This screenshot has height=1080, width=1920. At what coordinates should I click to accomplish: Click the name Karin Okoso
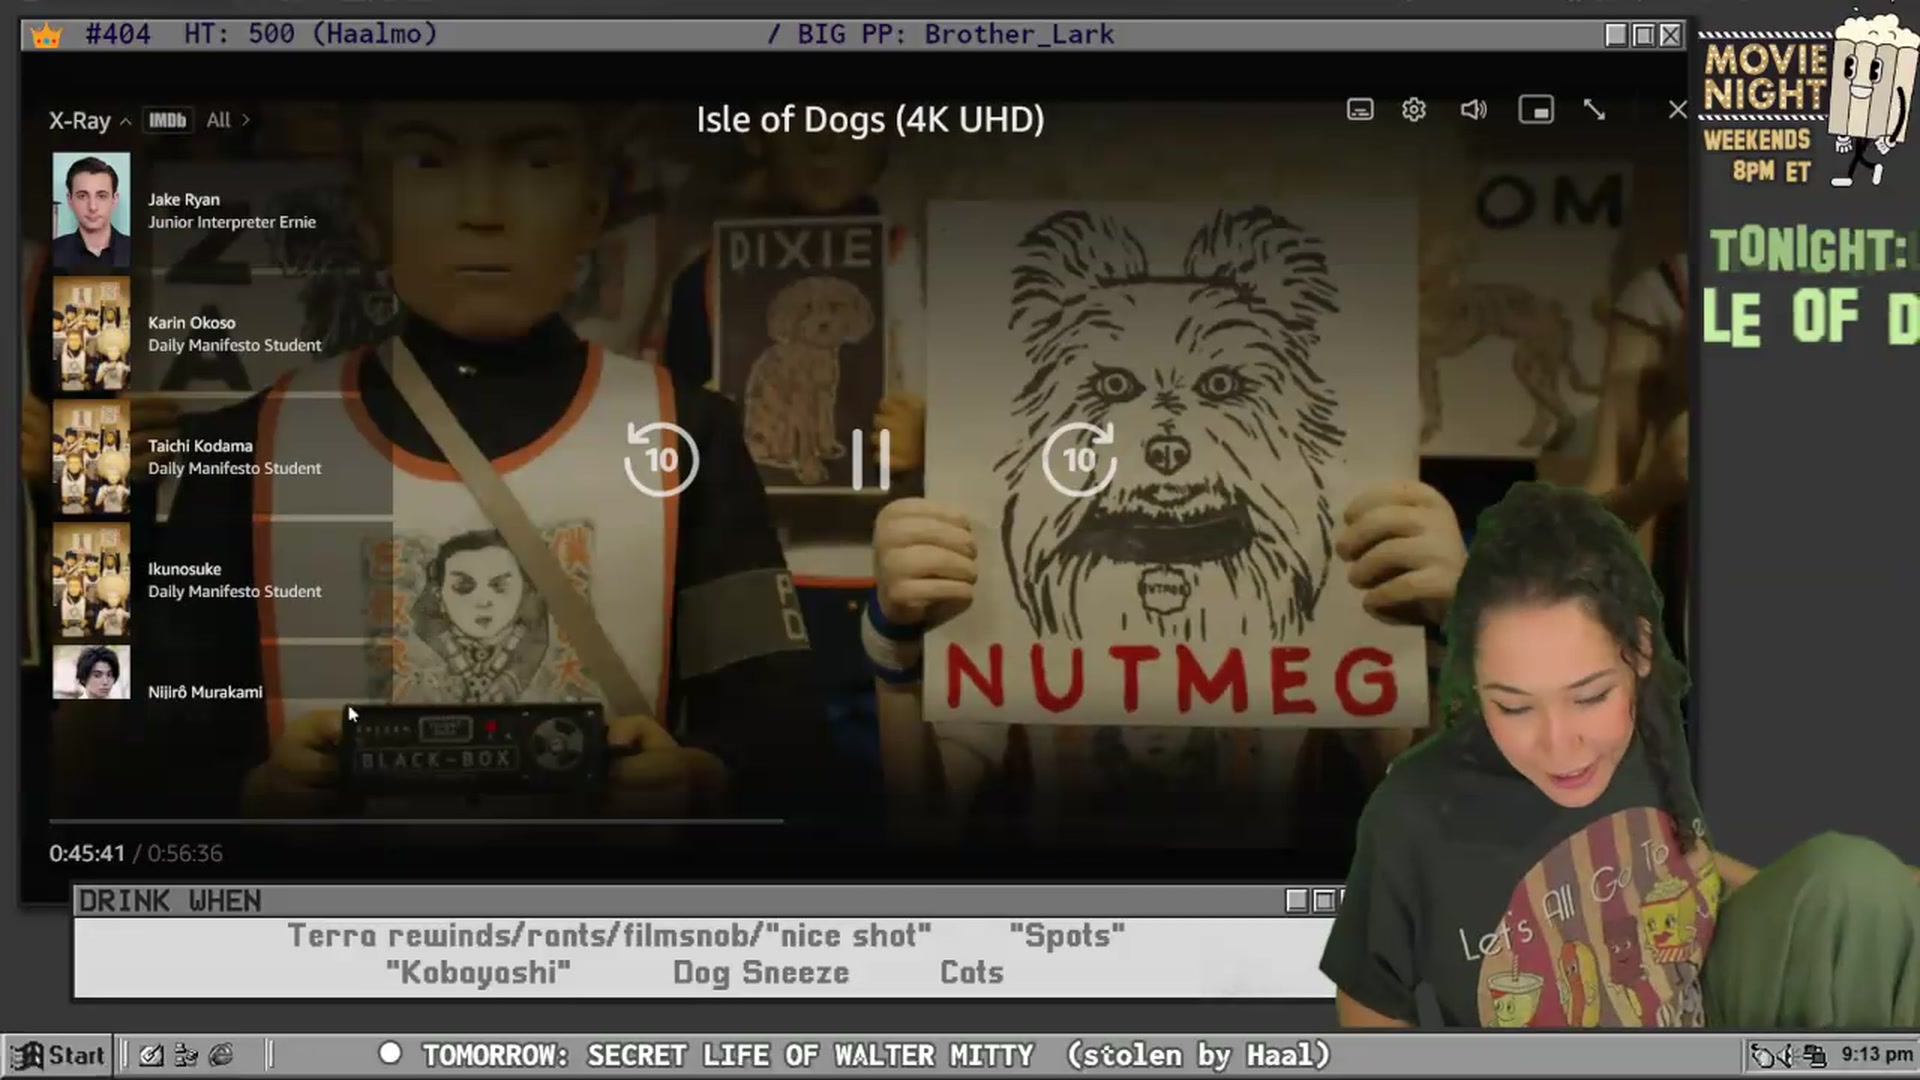192,322
